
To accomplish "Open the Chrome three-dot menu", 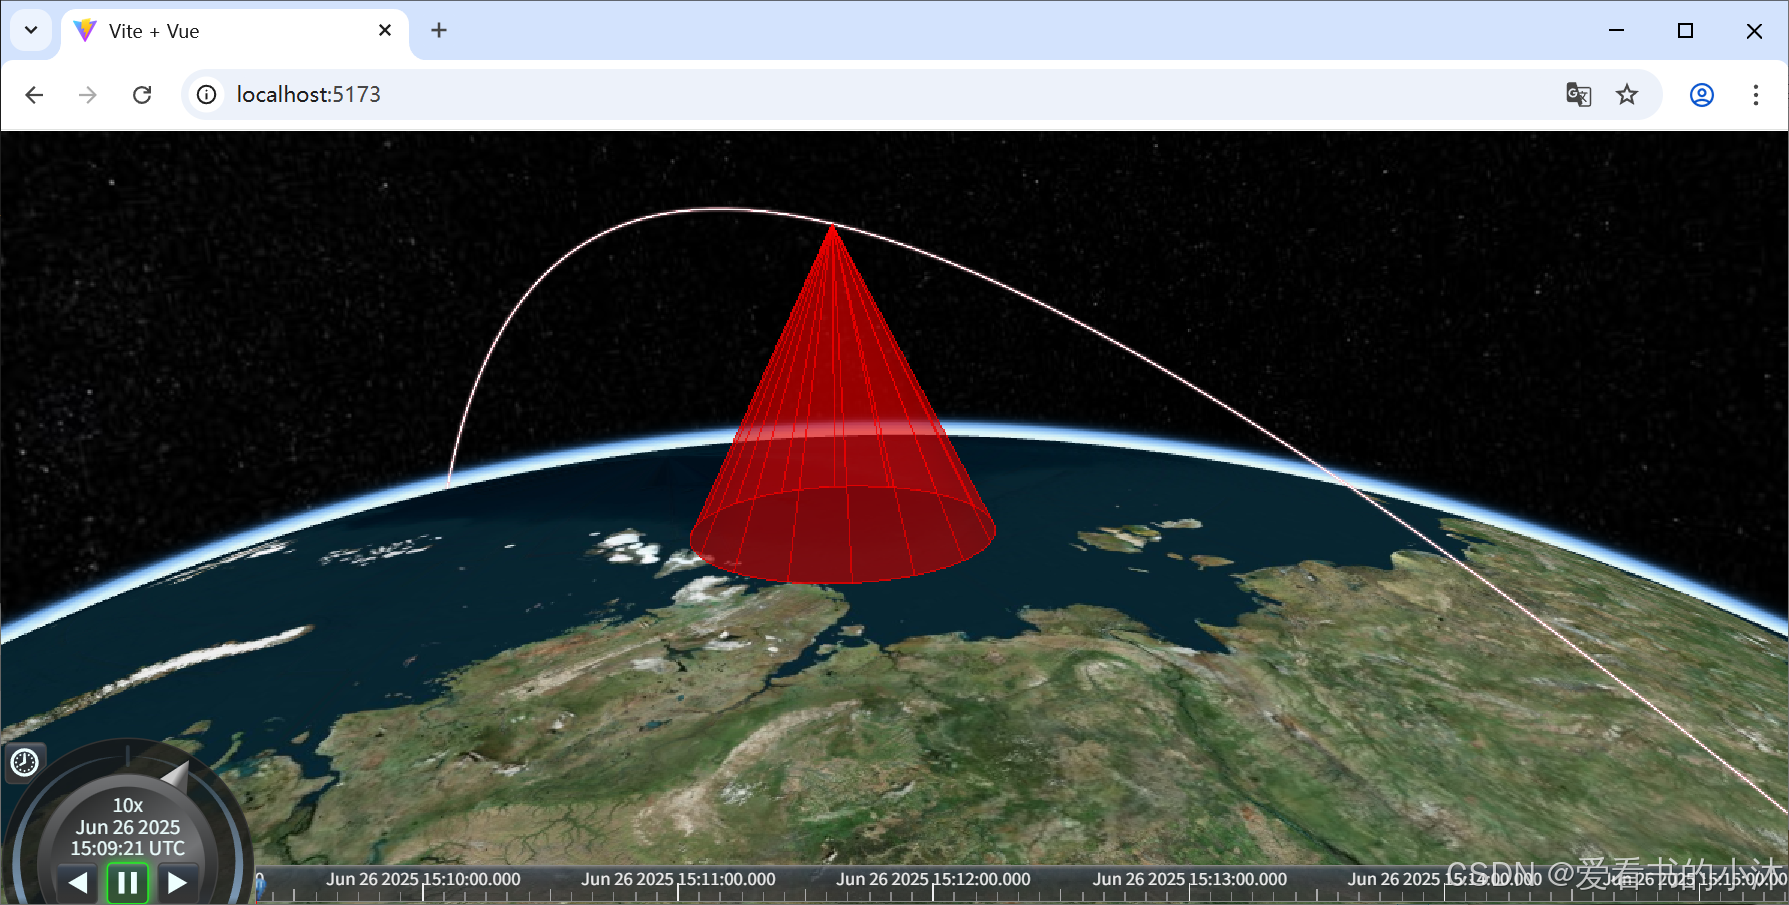I will 1756,94.
